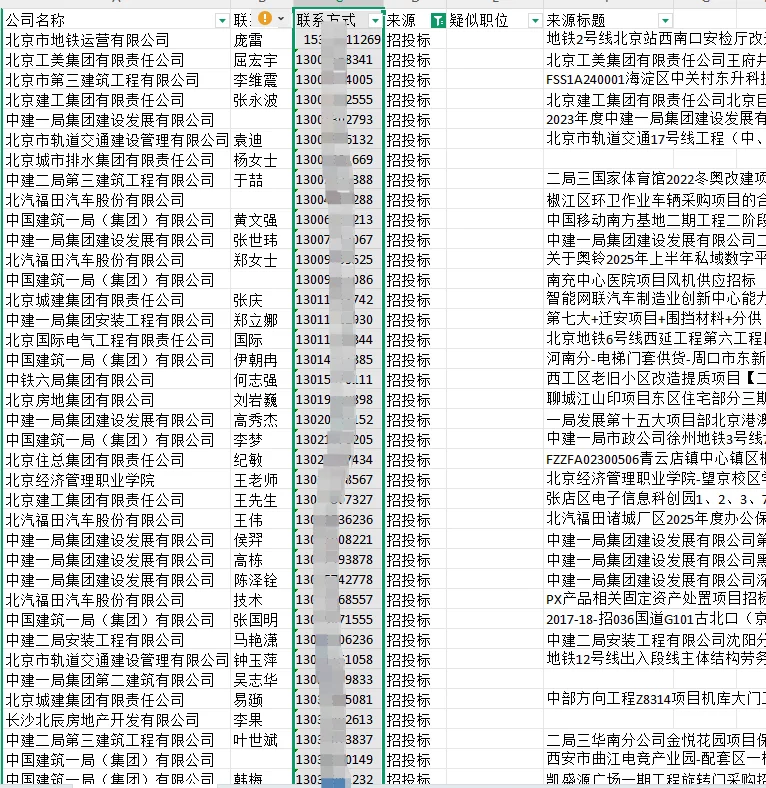Image resolution: width=766 pixels, height=788 pixels.
Task: Select title cell starting 北京市轨道交通17号线工程
Action: [655, 139]
